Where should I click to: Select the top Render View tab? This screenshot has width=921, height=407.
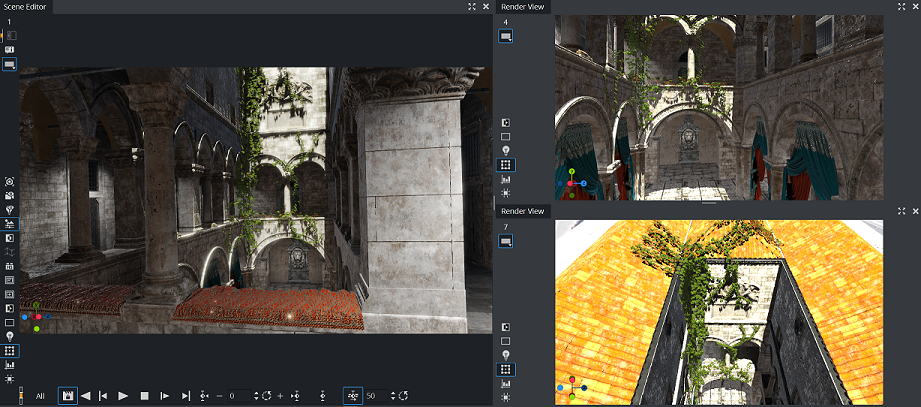522,6
